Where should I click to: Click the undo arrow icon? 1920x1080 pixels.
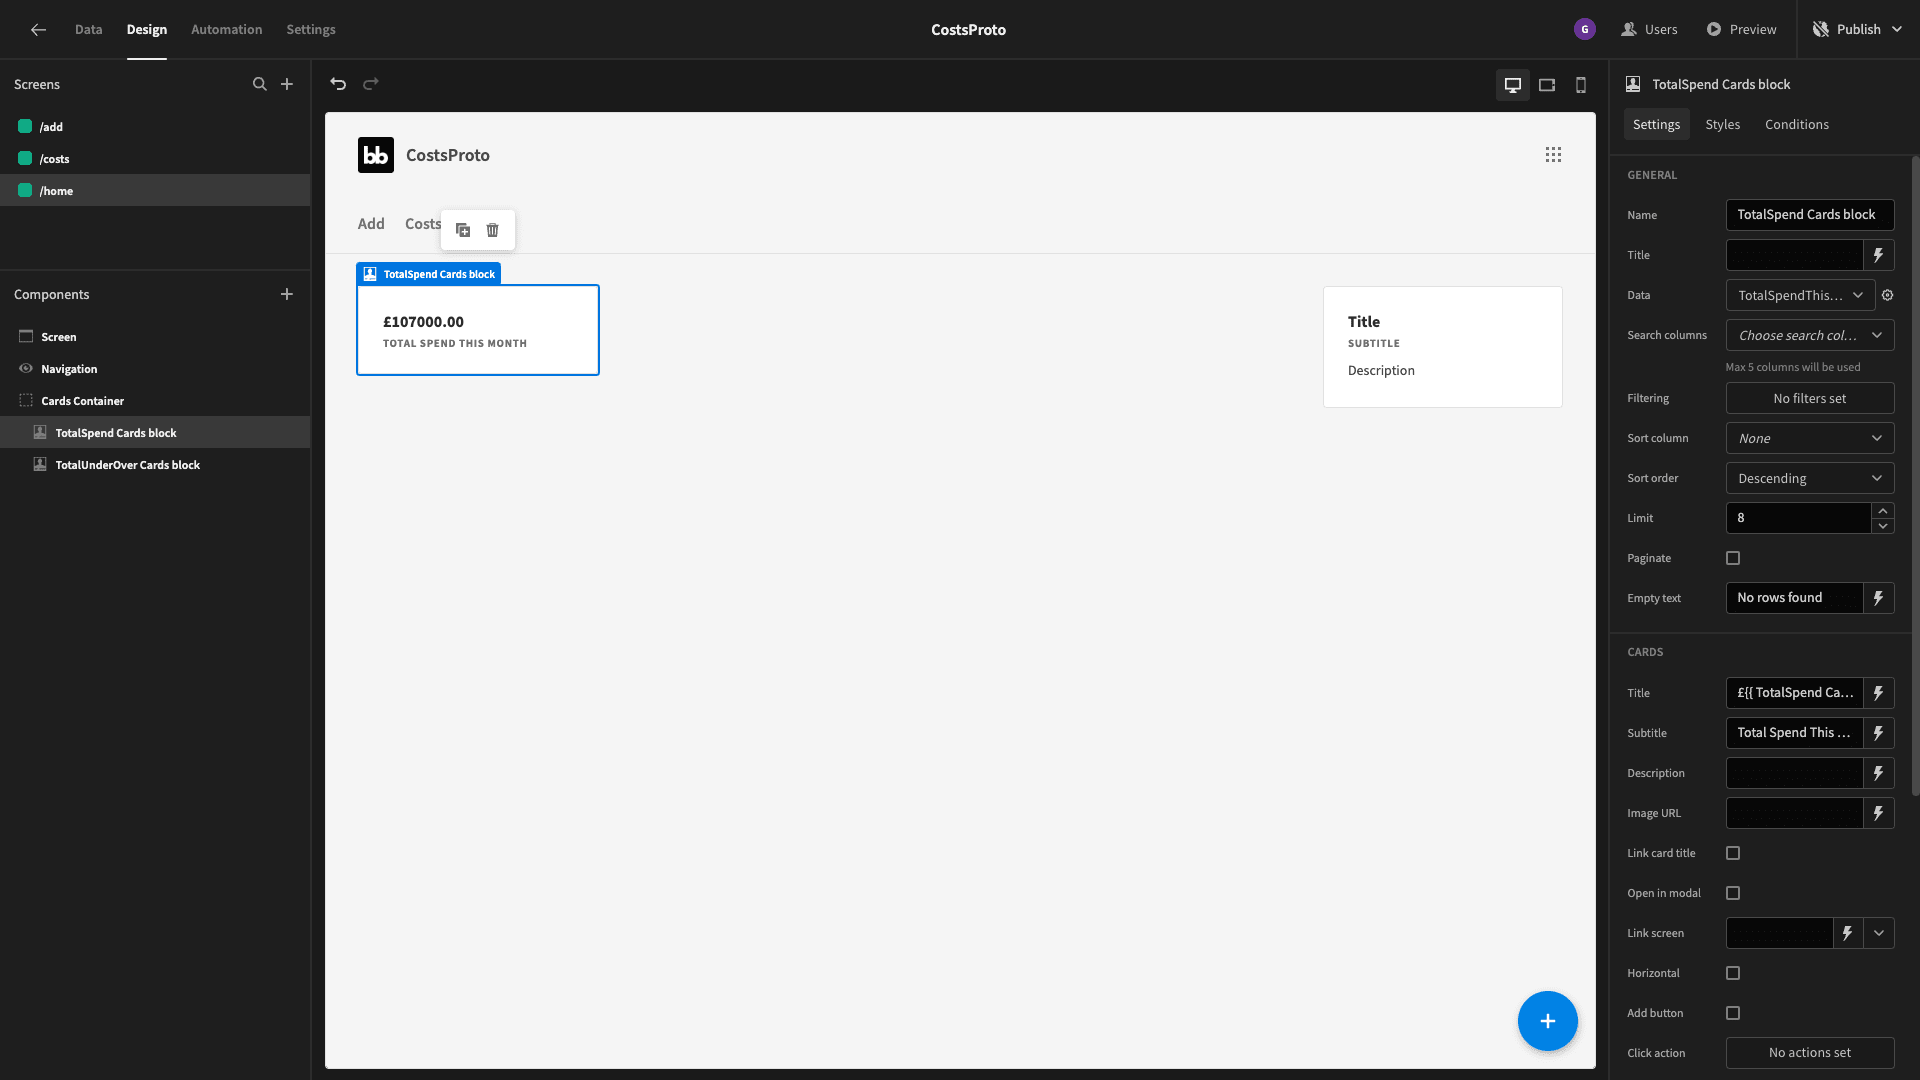pyautogui.click(x=338, y=84)
